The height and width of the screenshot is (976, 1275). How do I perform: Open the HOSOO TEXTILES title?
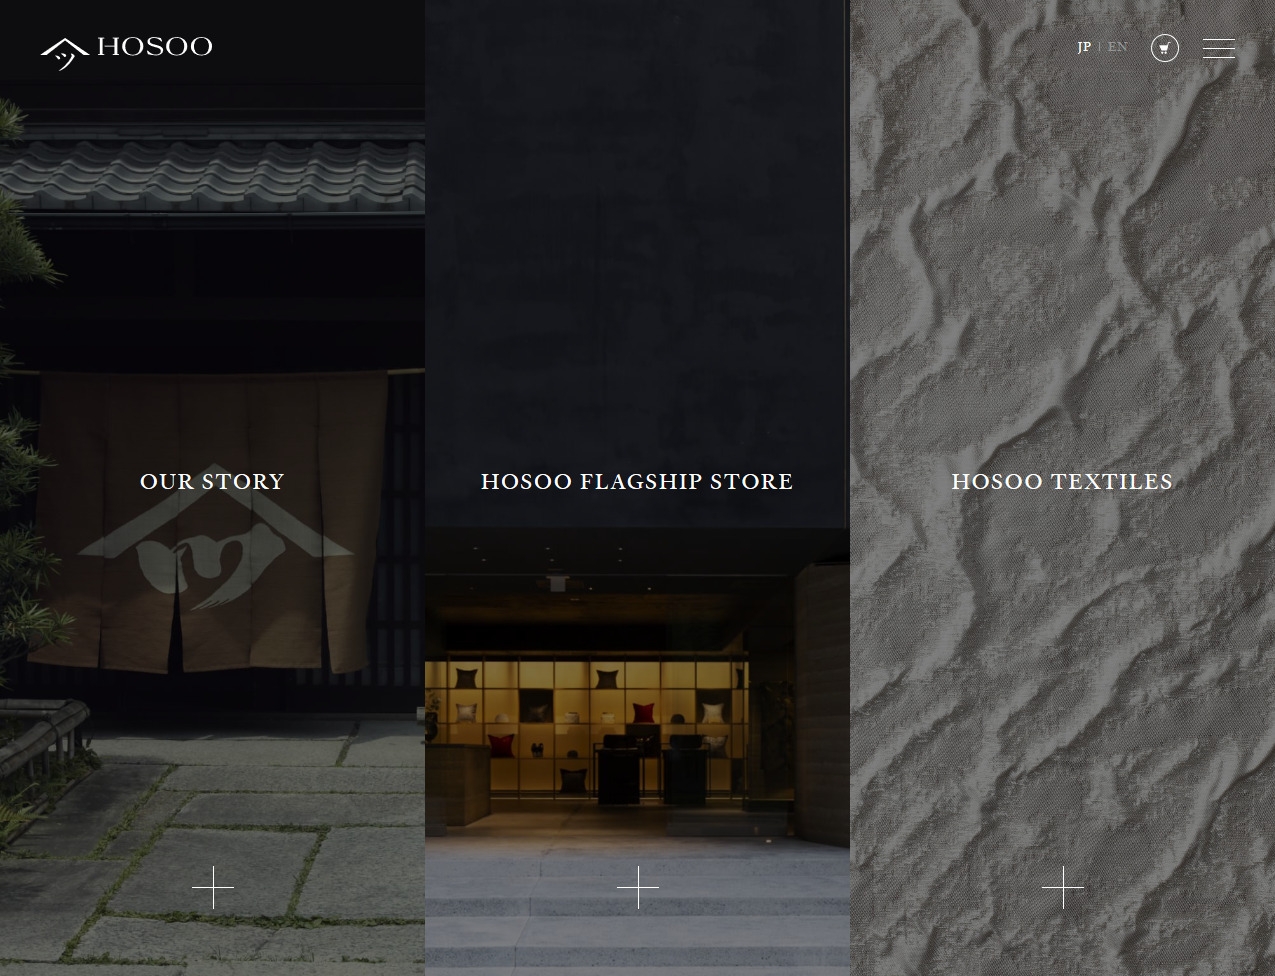pos(1062,481)
